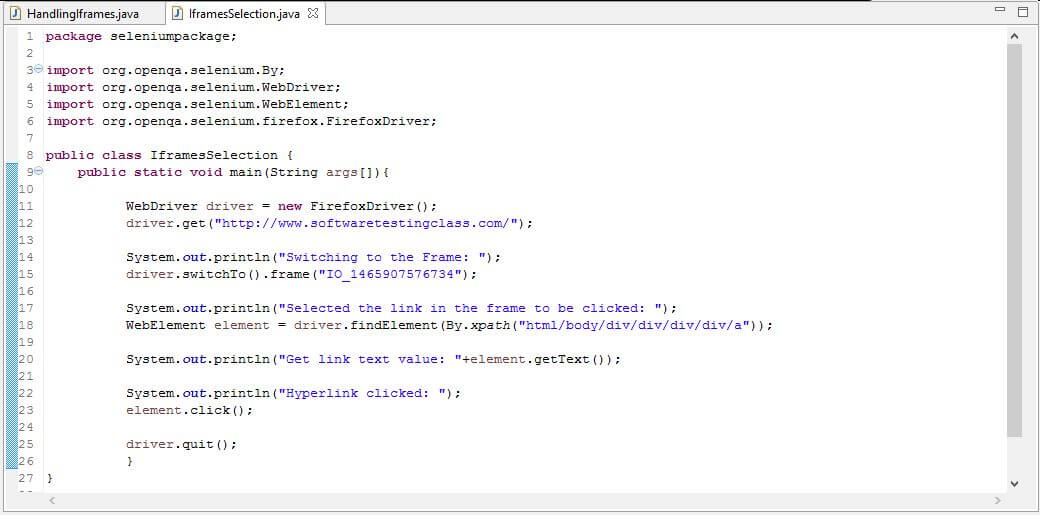Click the Java file icon on HandlingIframes.java tab

15,13
